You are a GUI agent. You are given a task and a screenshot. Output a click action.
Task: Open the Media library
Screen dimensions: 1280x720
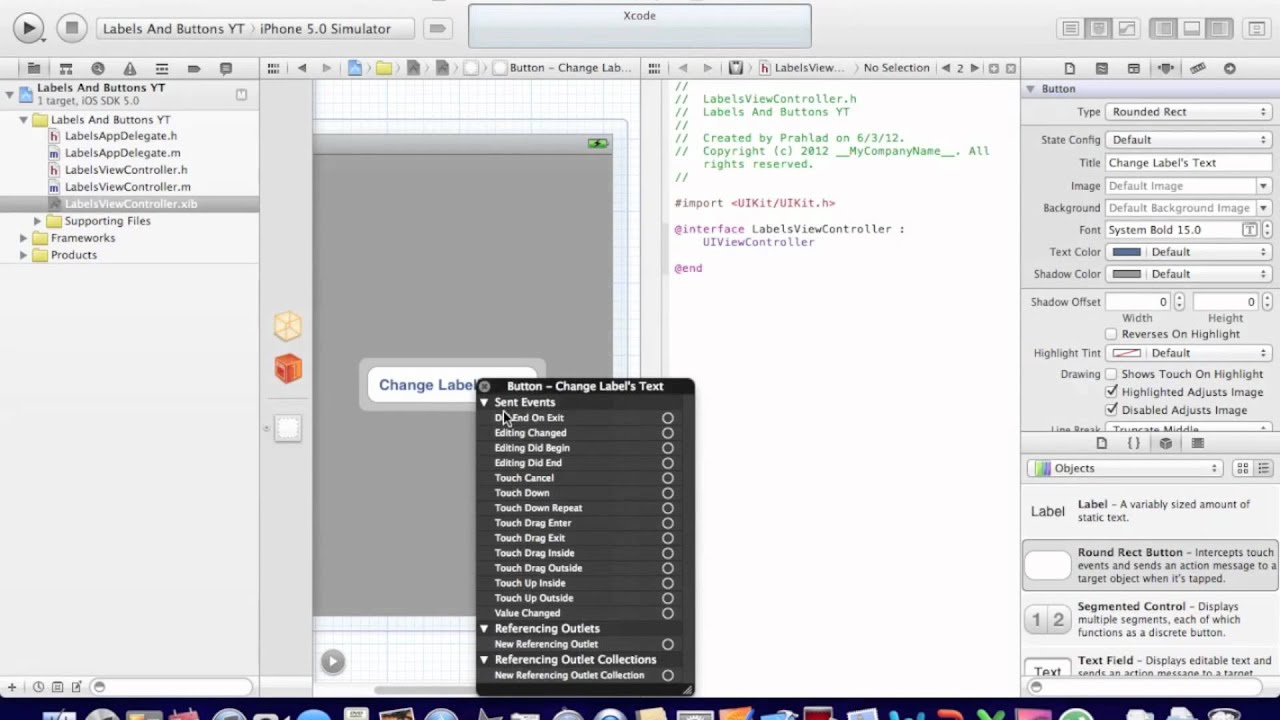(1198, 443)
